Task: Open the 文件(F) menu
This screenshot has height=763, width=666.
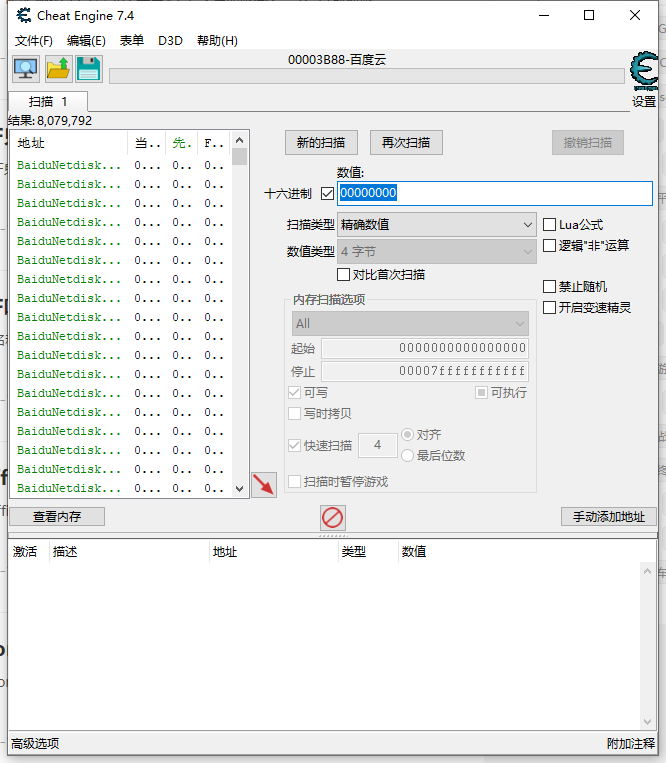Action: pyautogui.click(x=34, y=40)
